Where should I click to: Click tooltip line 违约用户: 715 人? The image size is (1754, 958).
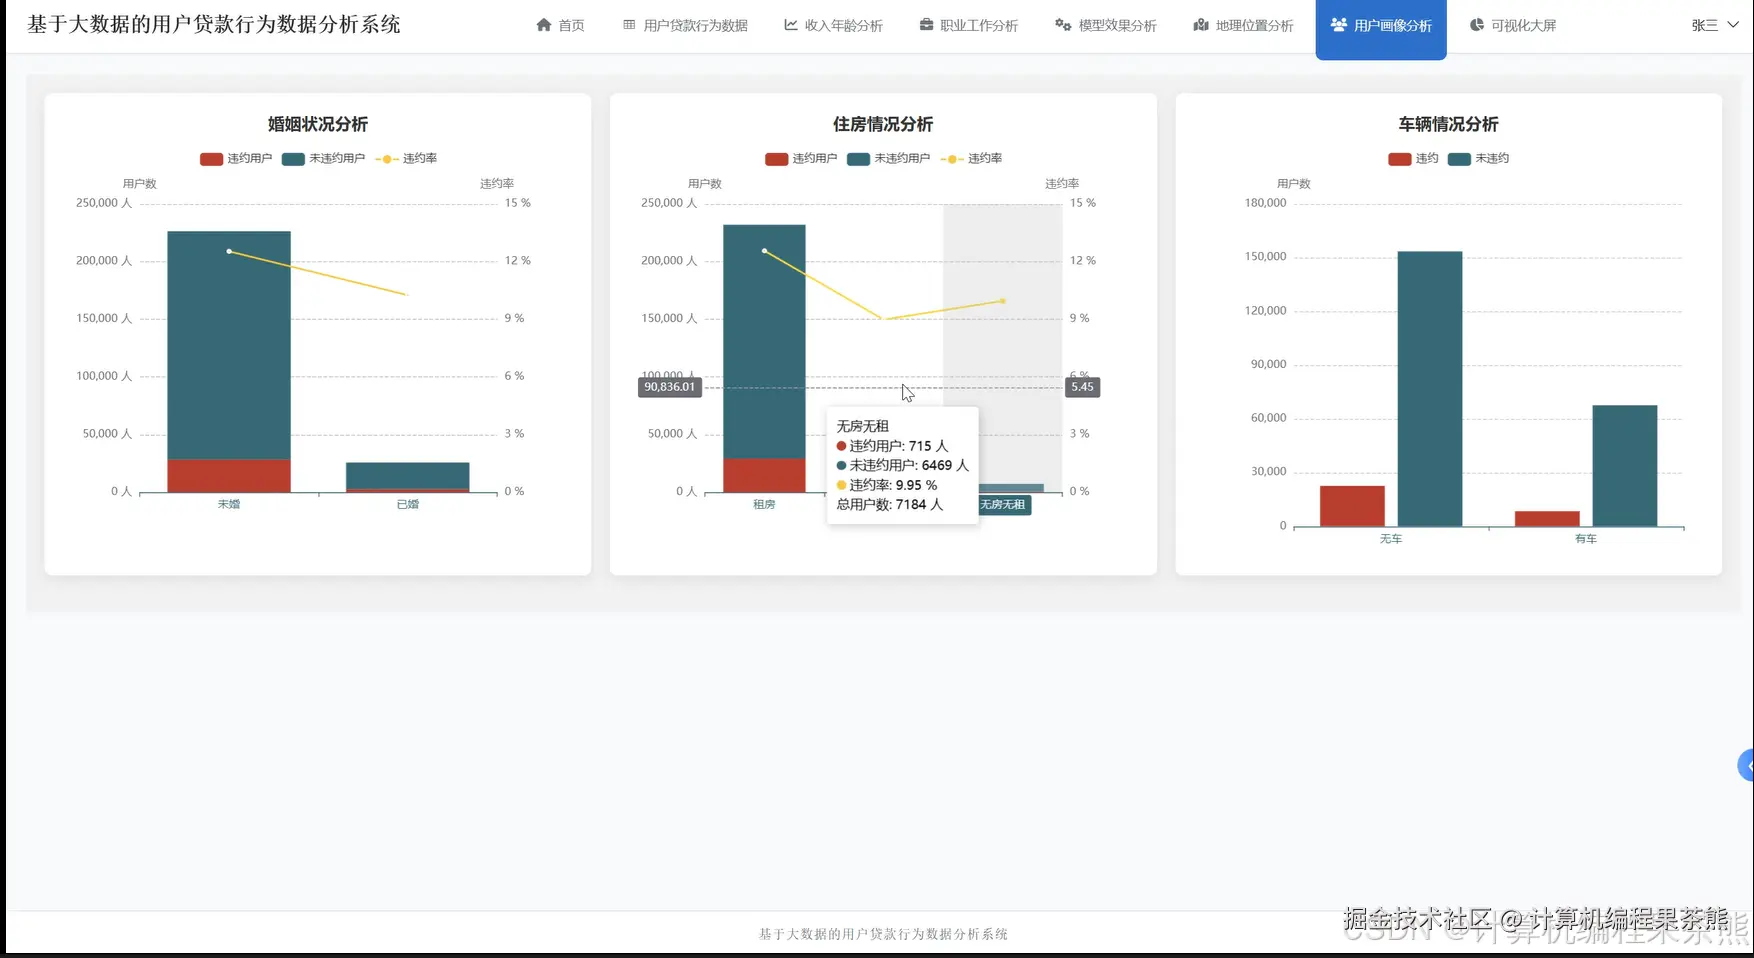click(x=892, y=446)
